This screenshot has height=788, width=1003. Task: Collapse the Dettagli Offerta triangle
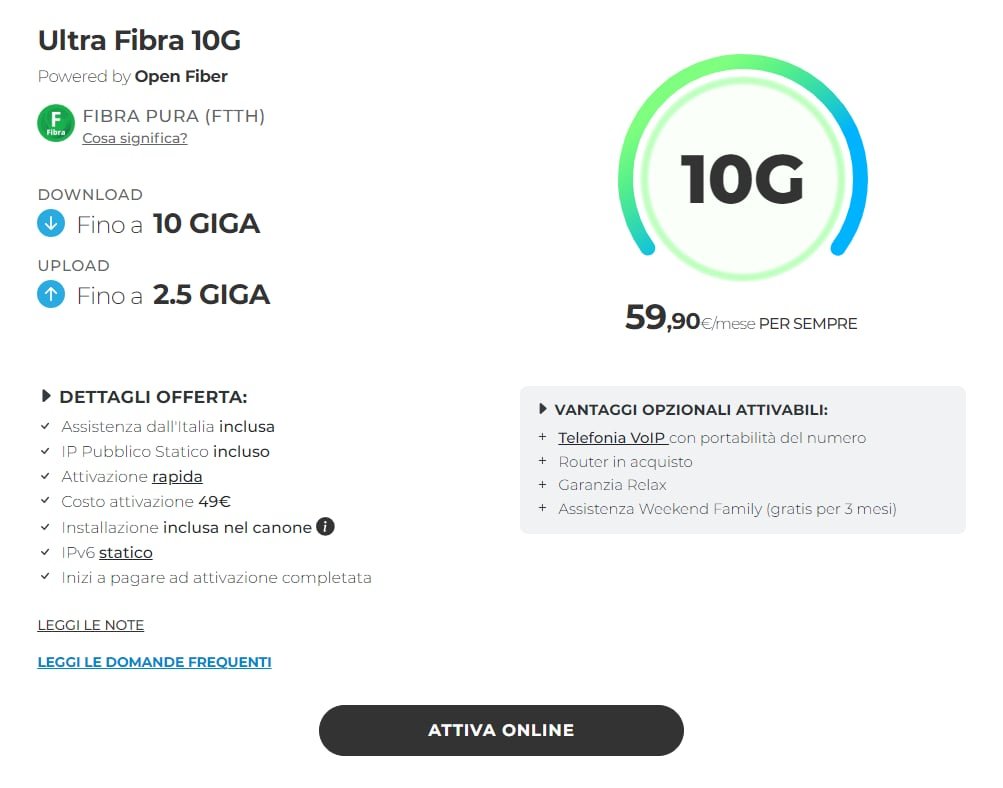pos(45,396)
